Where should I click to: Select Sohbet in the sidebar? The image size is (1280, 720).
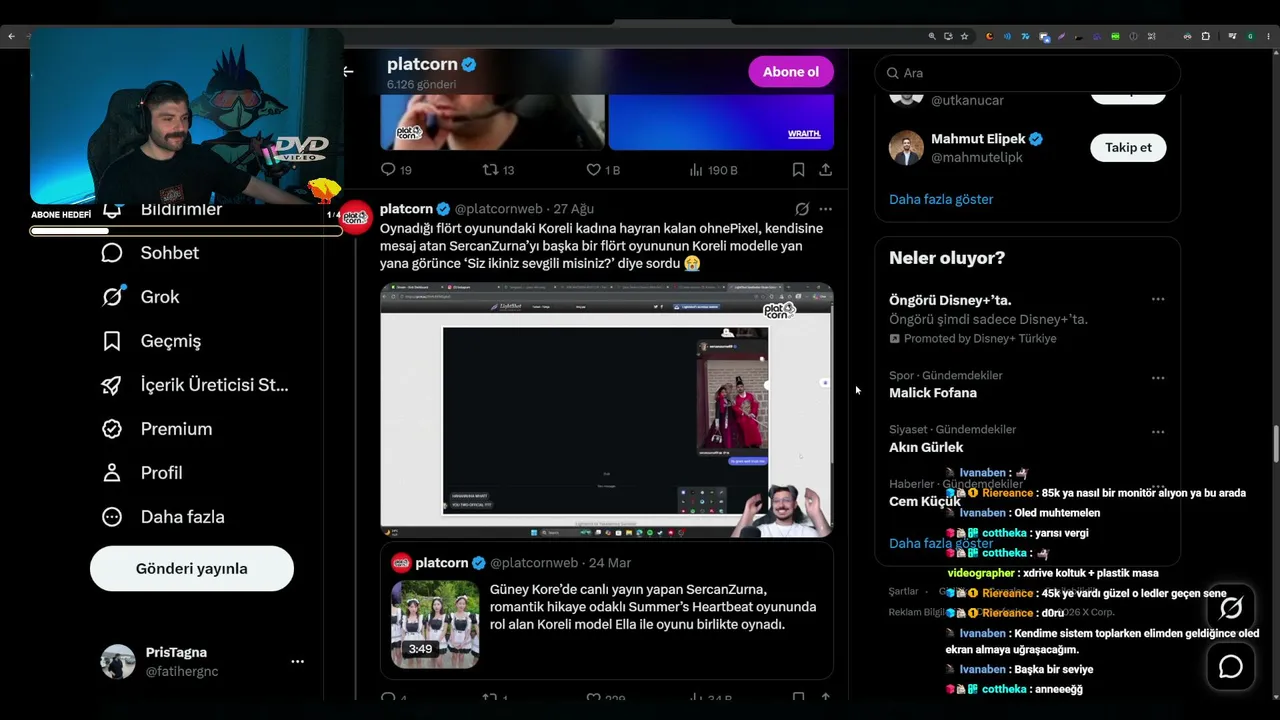(170, 253)
